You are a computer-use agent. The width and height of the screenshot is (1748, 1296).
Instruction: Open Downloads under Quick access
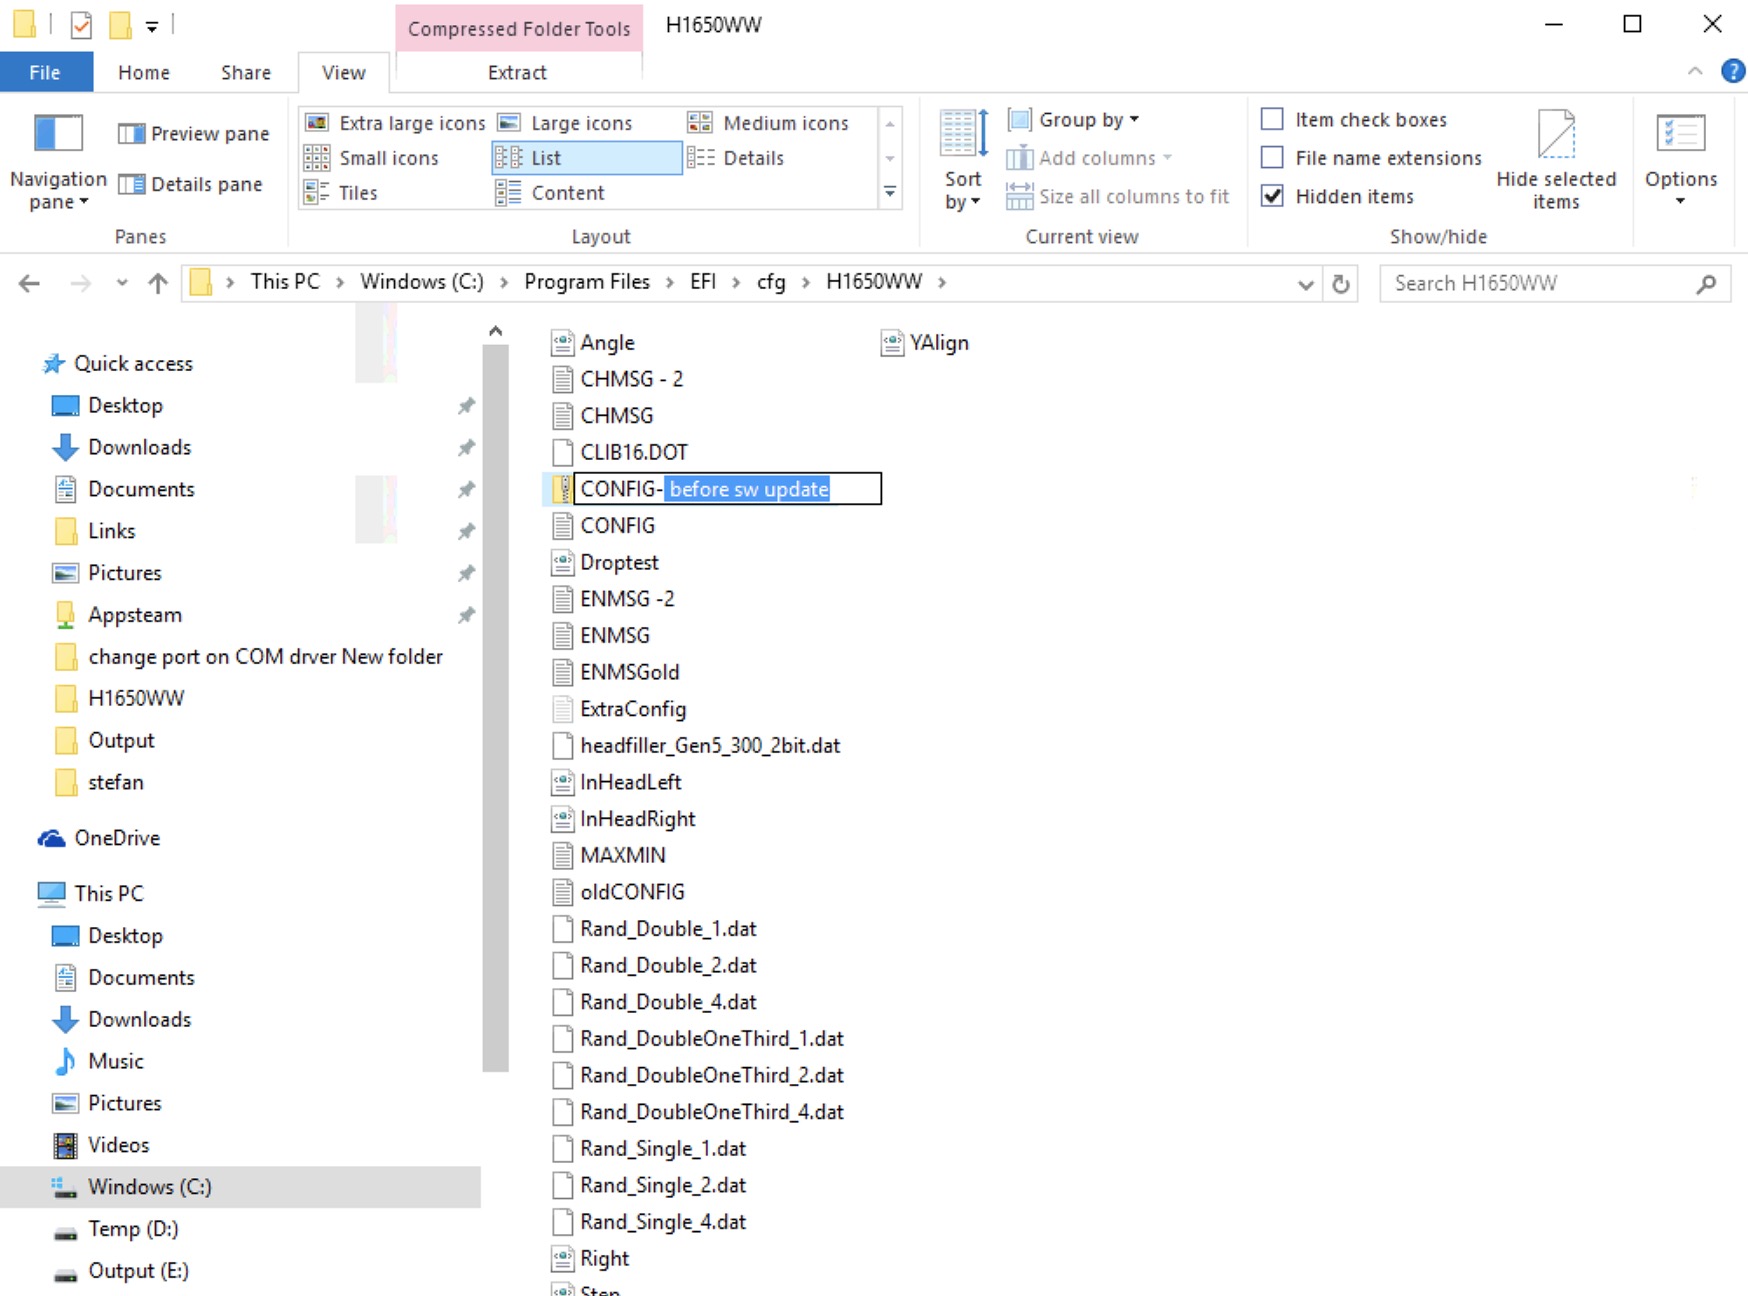click(139, 447)
